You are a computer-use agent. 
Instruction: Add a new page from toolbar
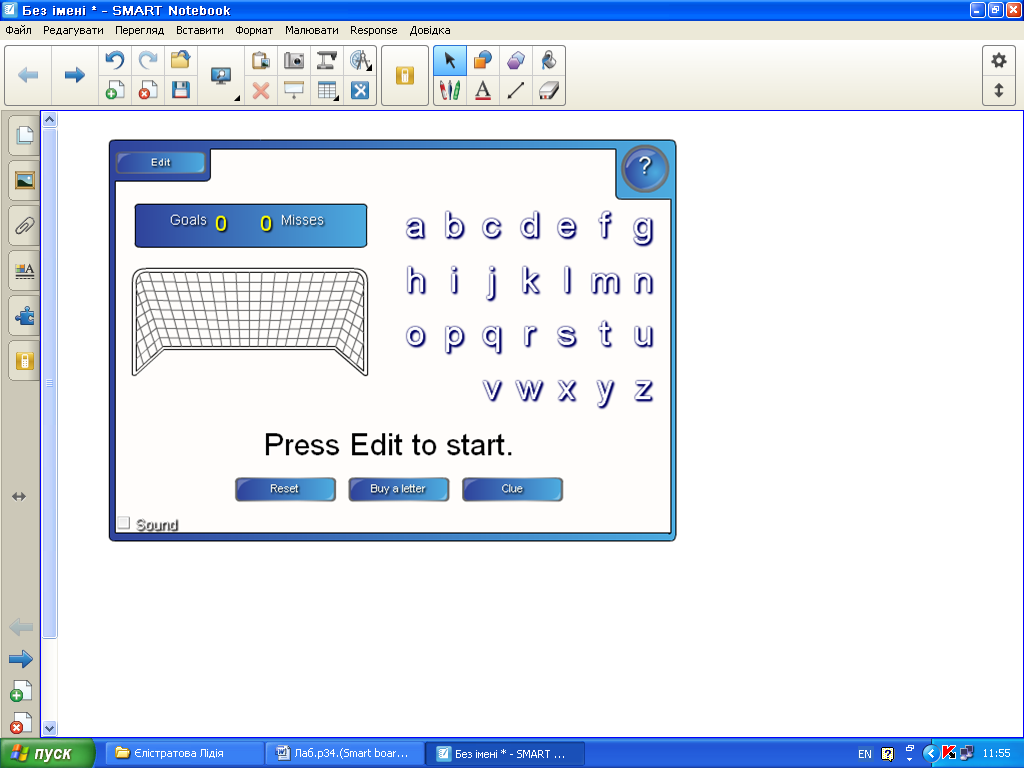click(x=115, y=90)
